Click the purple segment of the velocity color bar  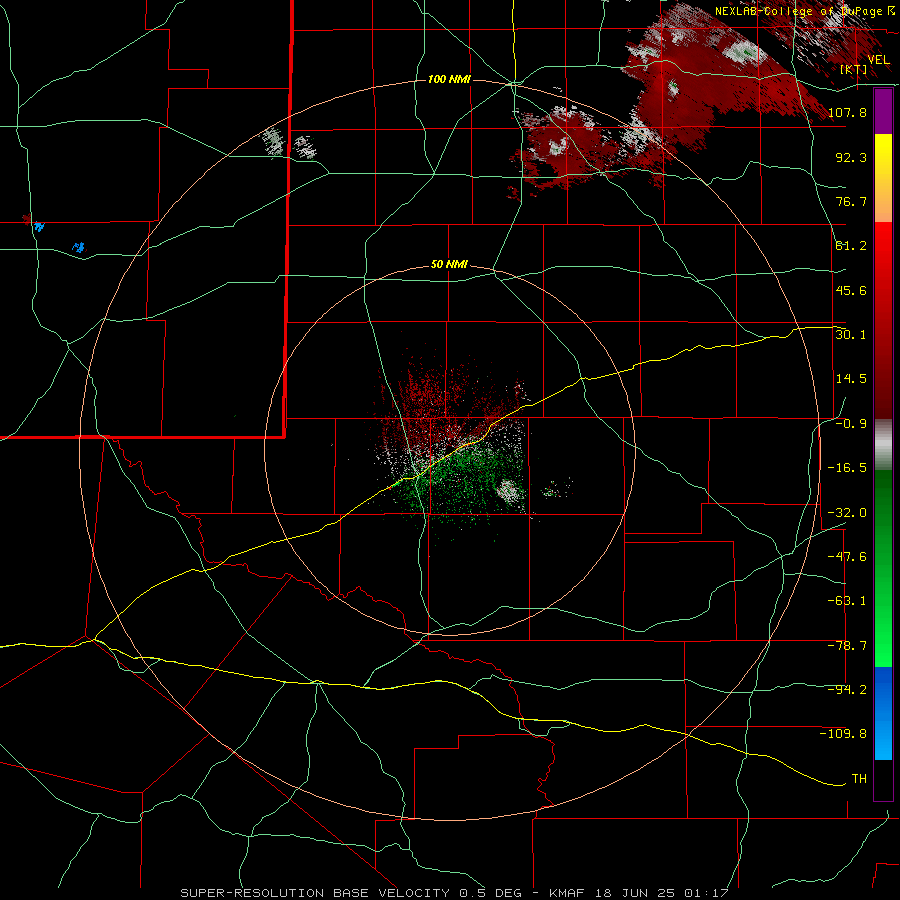(x=883, y=111)
